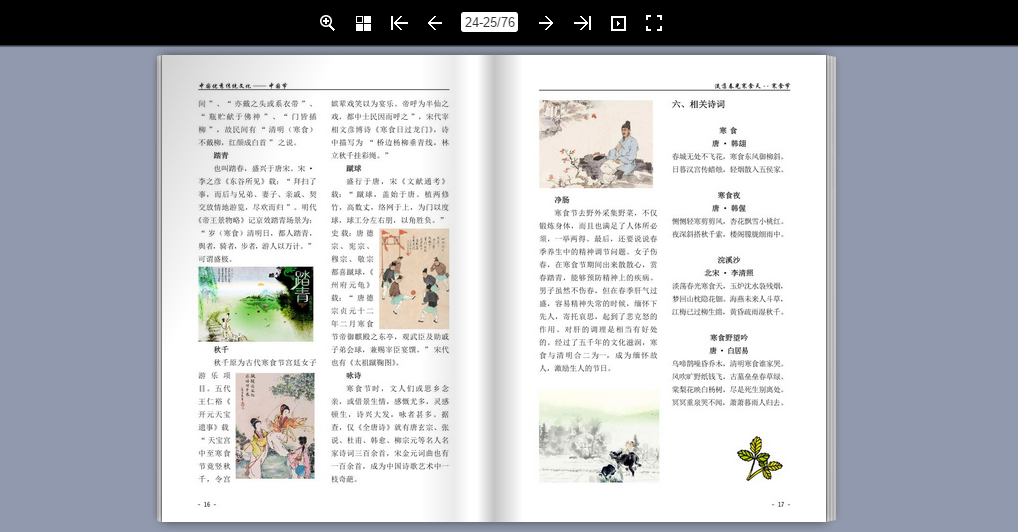The height and width of the screenshot is (532, 1018).
Task: Click the 蹴鞠 ball-kicking painting
Action: 414,279
